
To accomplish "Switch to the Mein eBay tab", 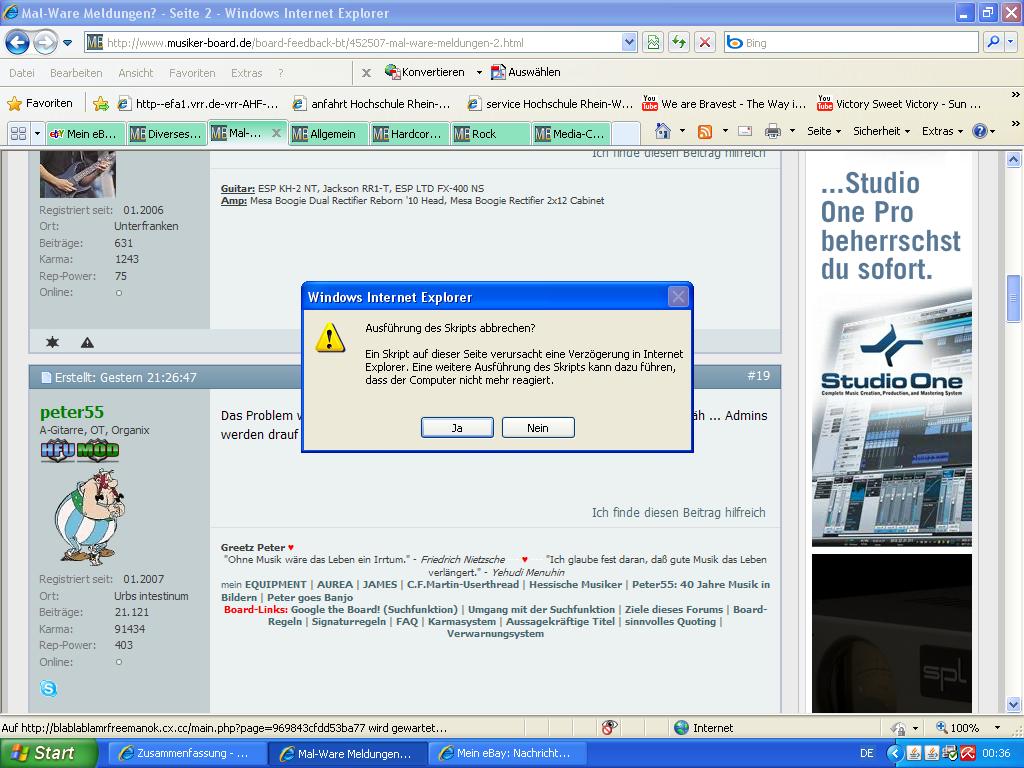I will [x=85, y=134].
